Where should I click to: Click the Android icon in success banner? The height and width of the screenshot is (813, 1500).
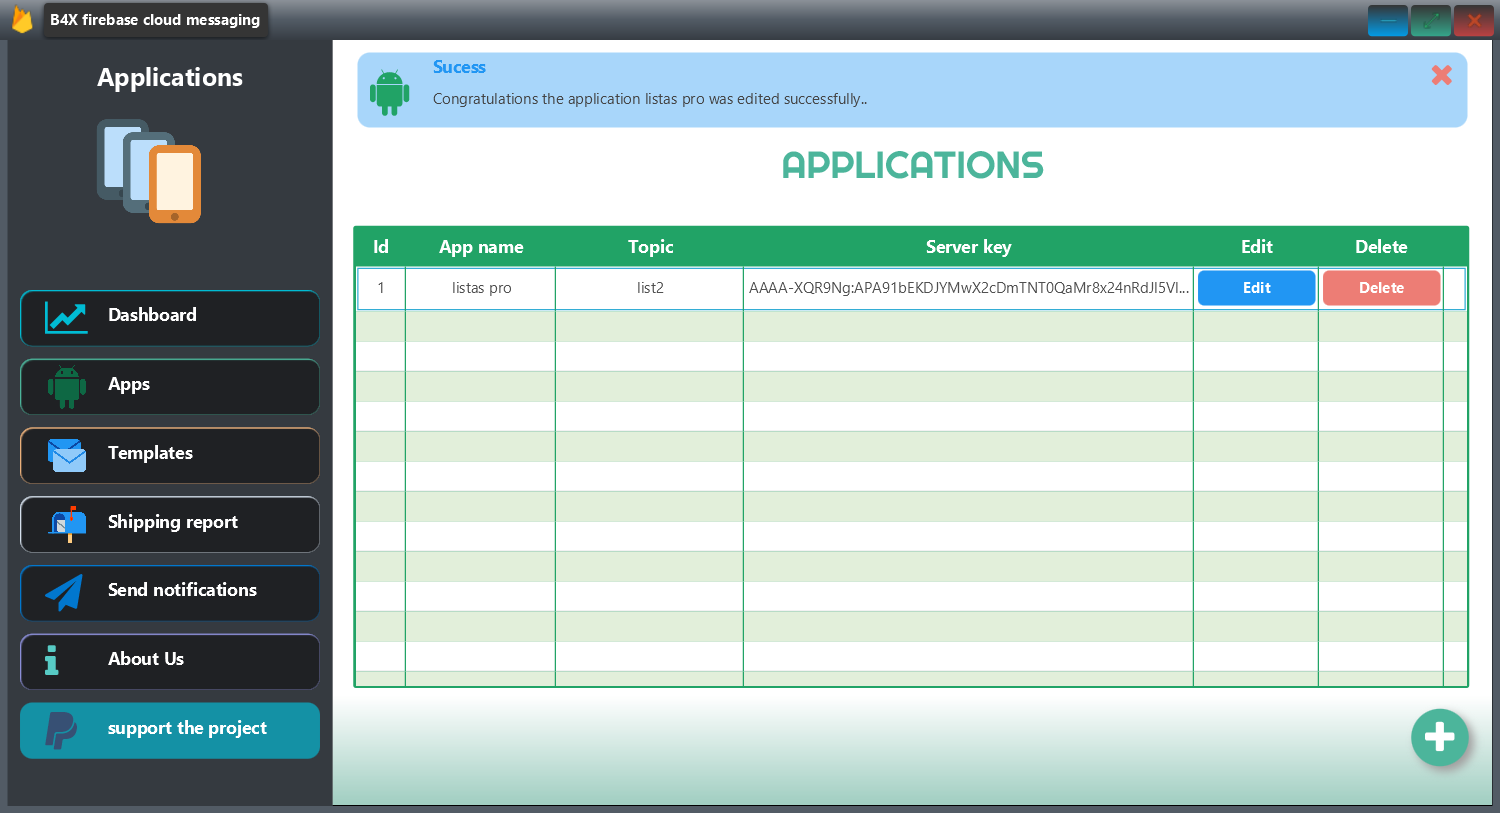(x=389, y=92)
